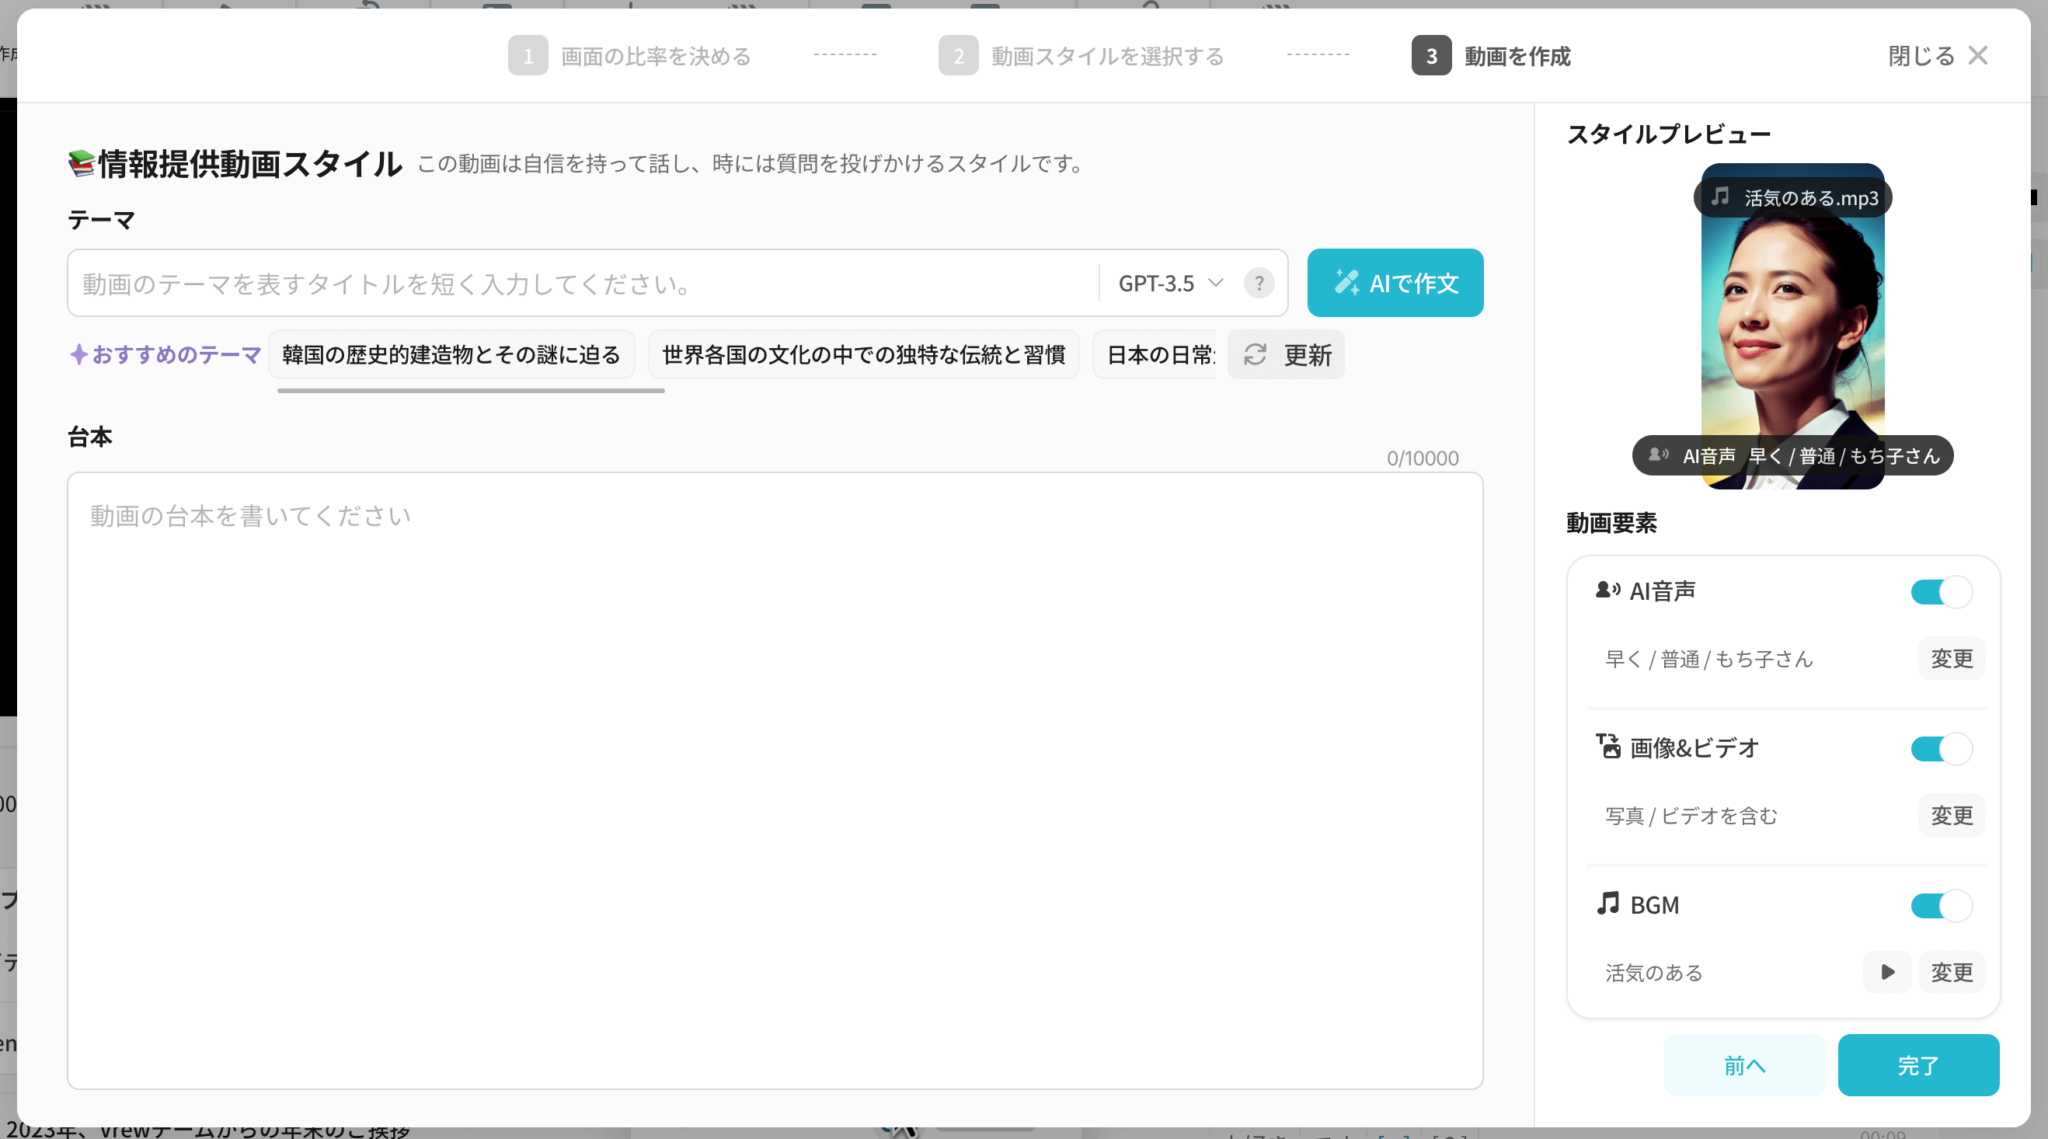Click the refresh icon next to 更新
The image size is (2048, 1139).
point(1255,355)
